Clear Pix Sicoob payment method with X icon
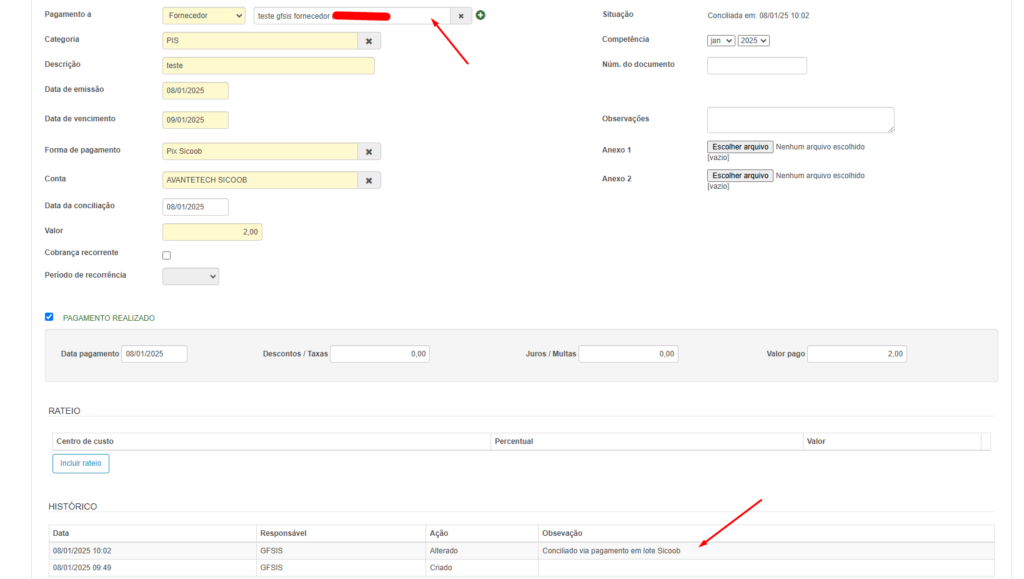The height and width of the screenshot is (579, 1024). click(x=369, y=151)
